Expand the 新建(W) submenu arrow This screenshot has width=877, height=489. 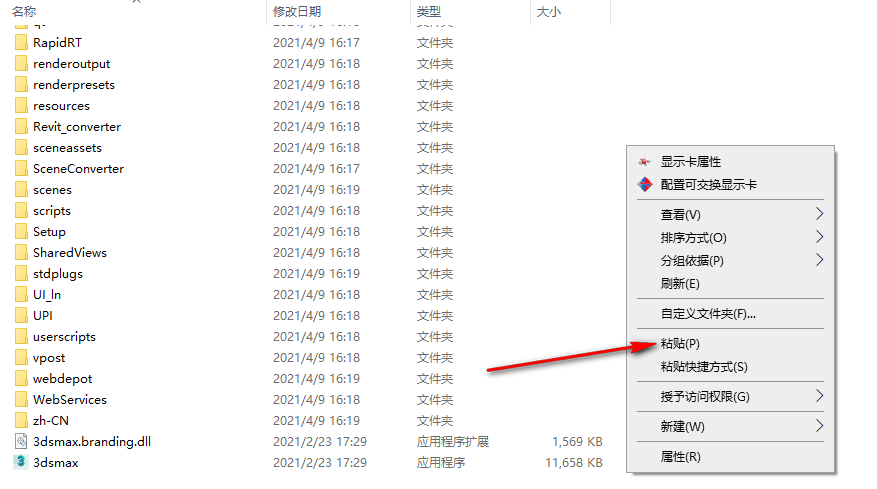[x=819, y=426]
